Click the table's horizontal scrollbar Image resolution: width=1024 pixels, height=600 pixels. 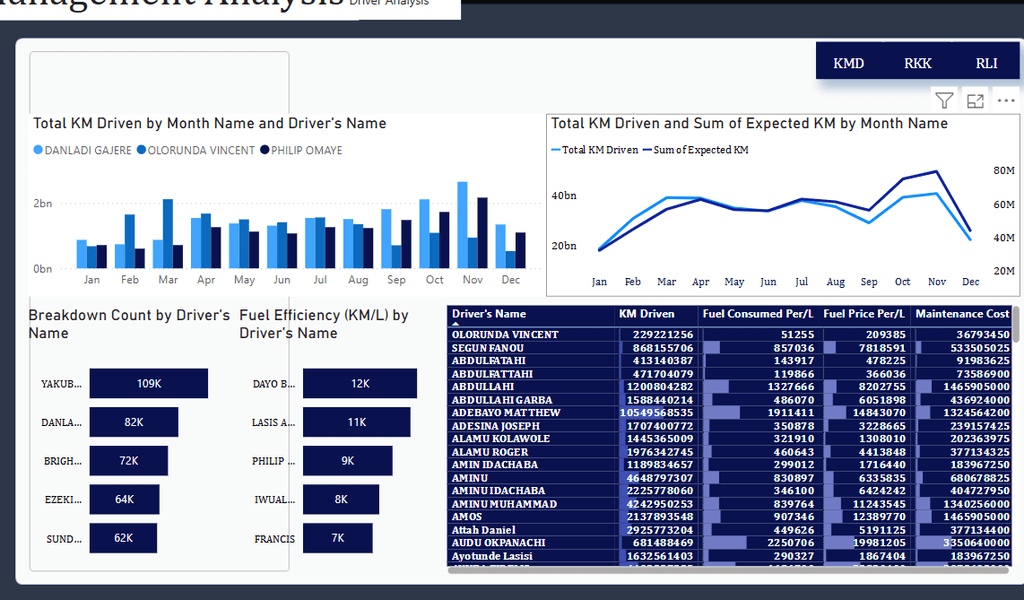[728, 570]
